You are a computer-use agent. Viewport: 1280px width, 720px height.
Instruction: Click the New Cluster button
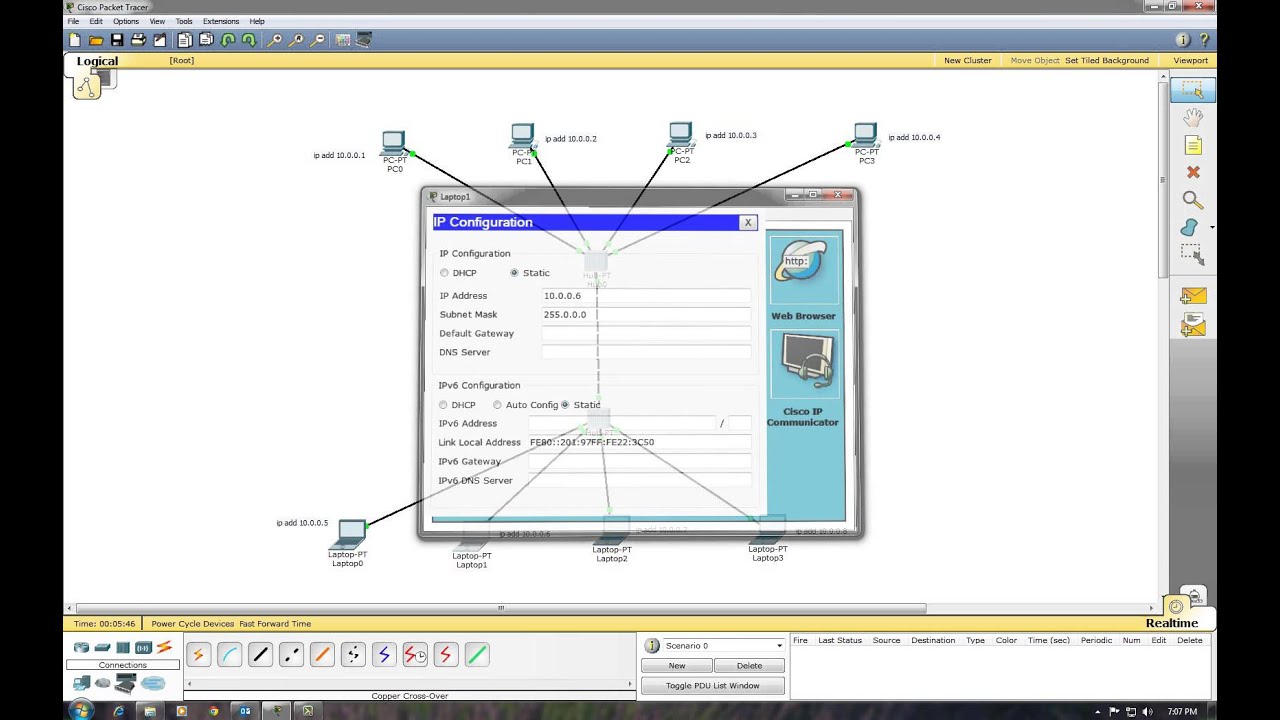click(x=968, y=60)
